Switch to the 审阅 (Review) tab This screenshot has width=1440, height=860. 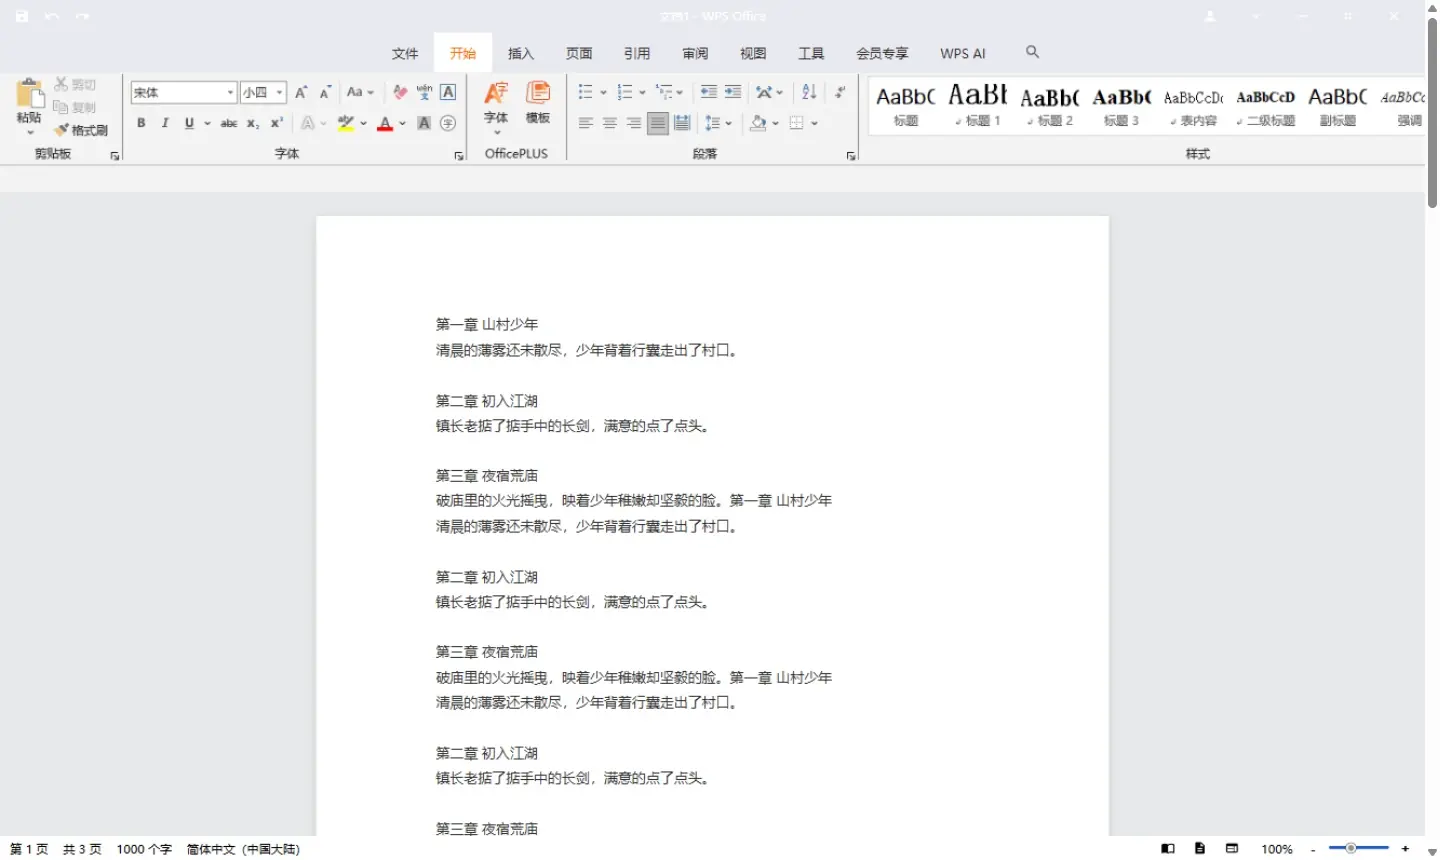tap(695, 53)
